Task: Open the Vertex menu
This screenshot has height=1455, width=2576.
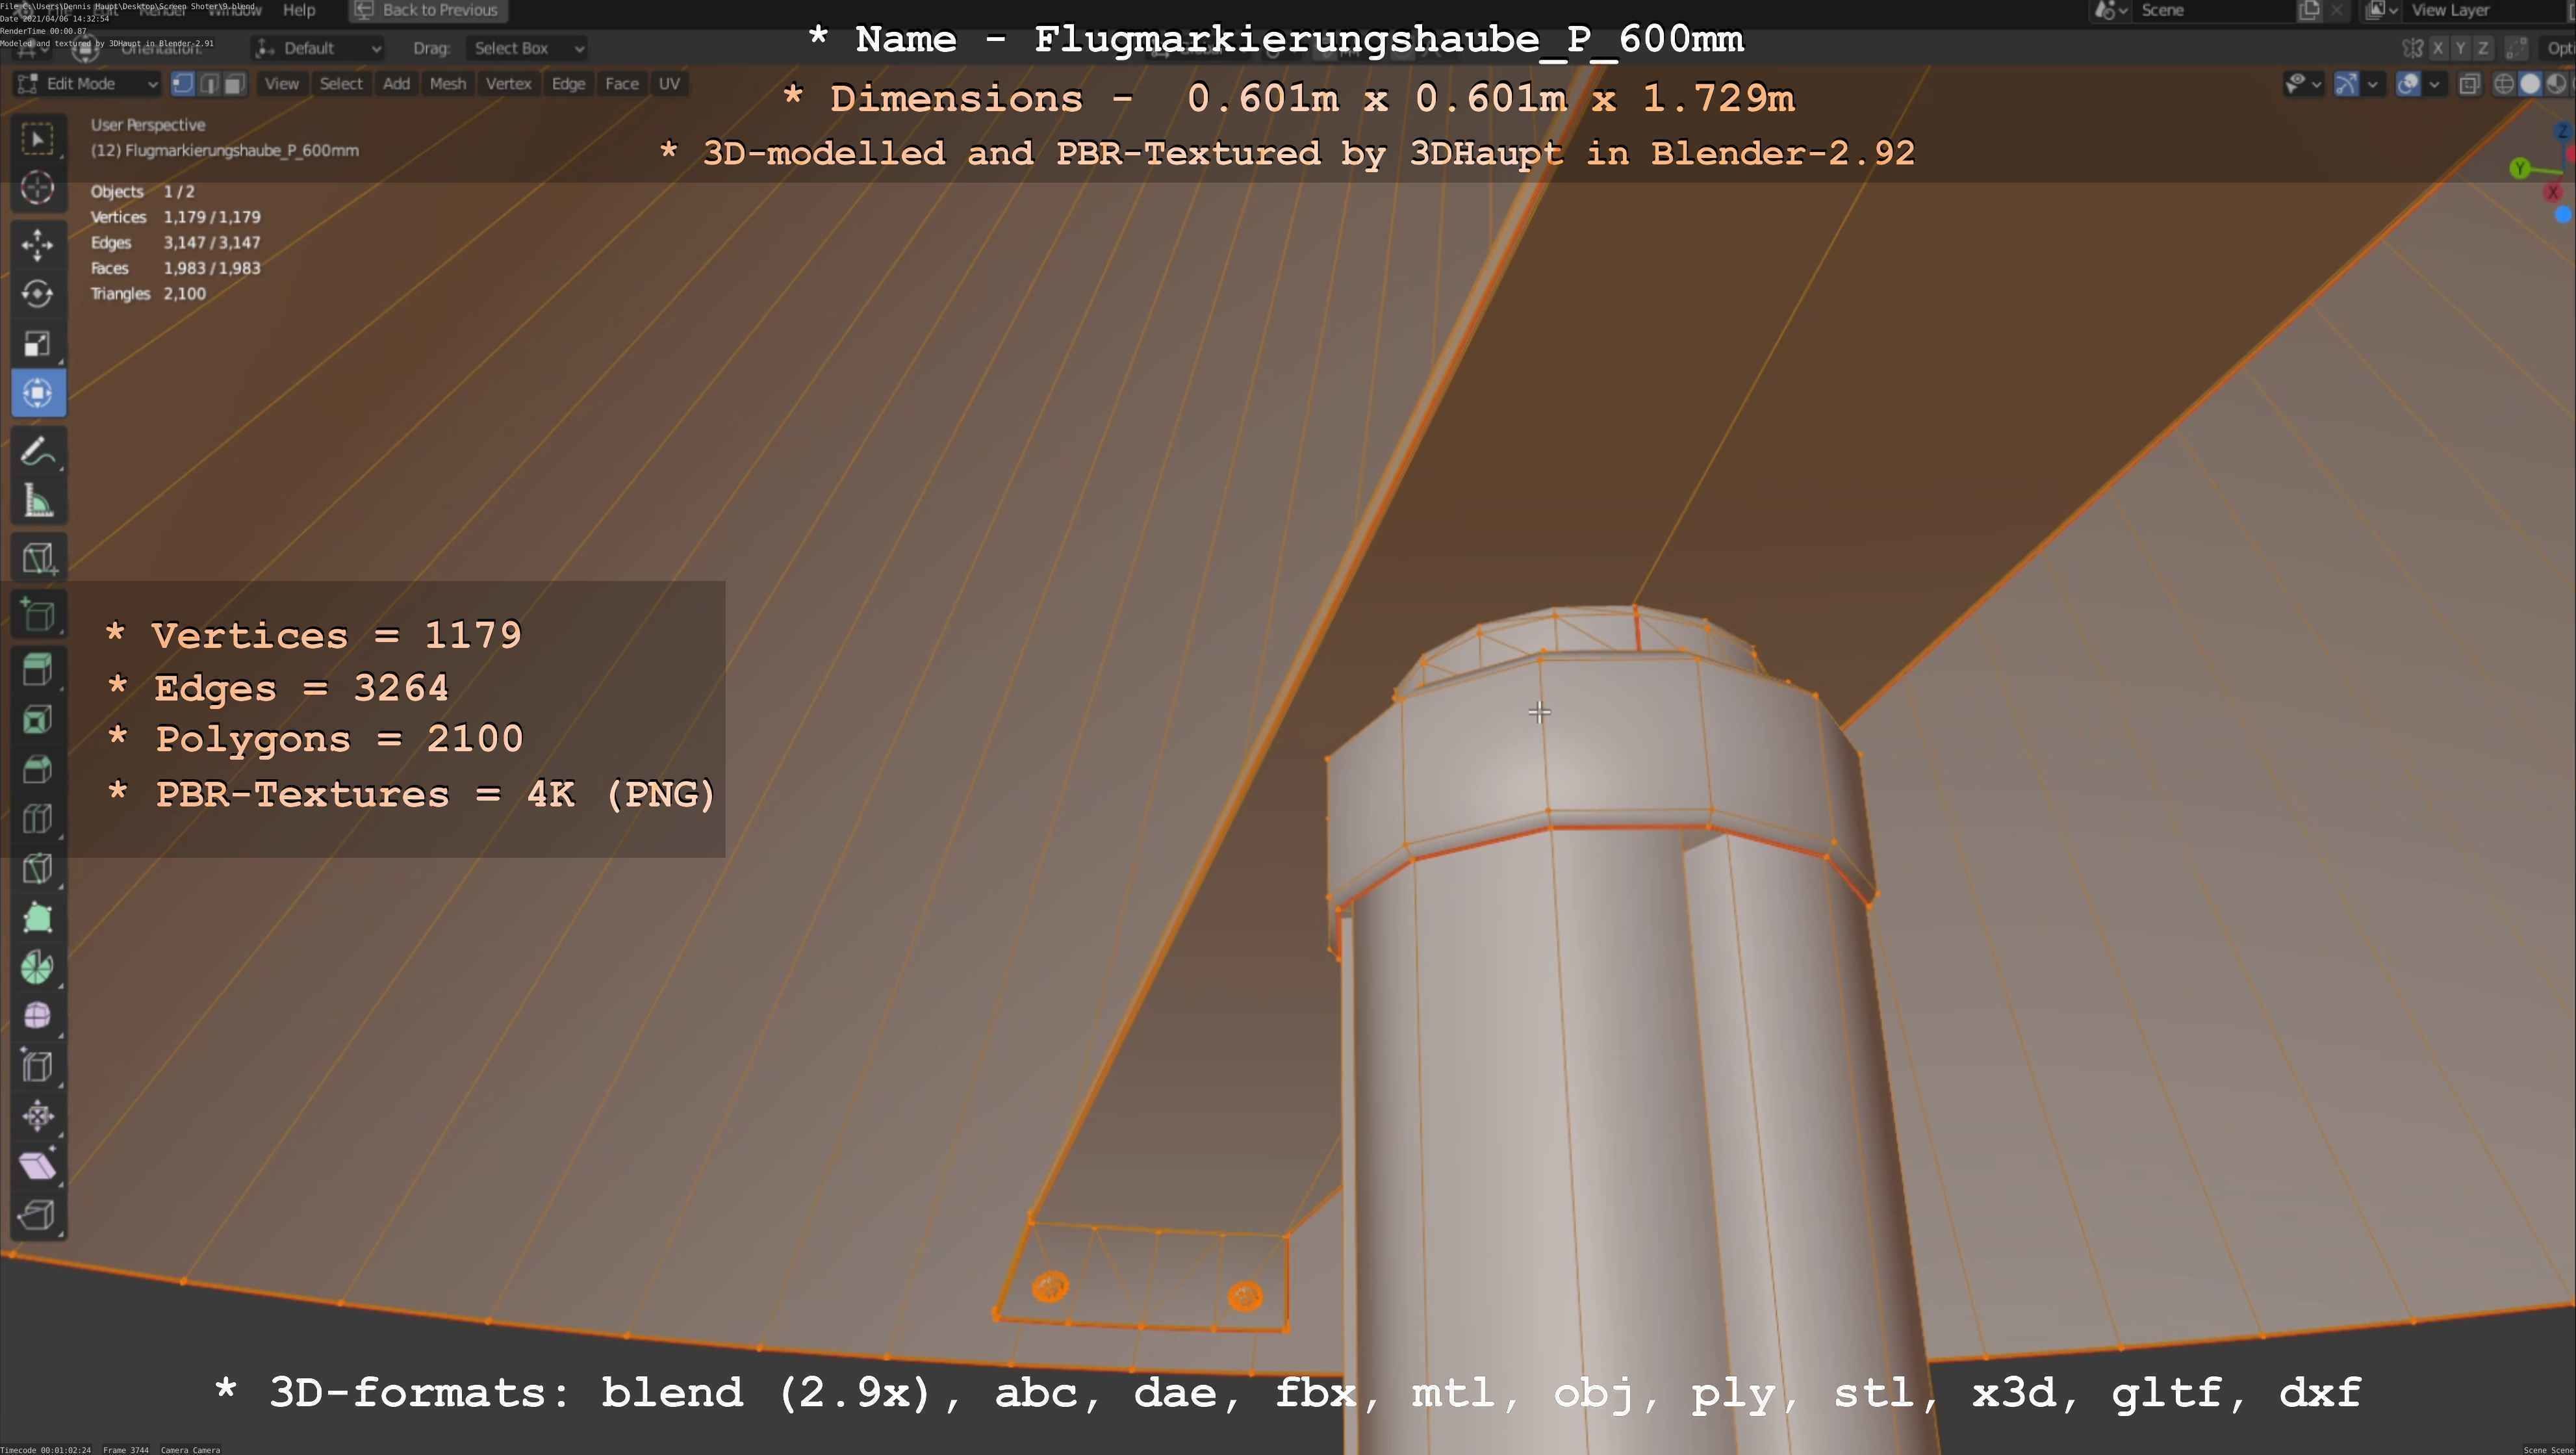Action: [x=508, y=84]
